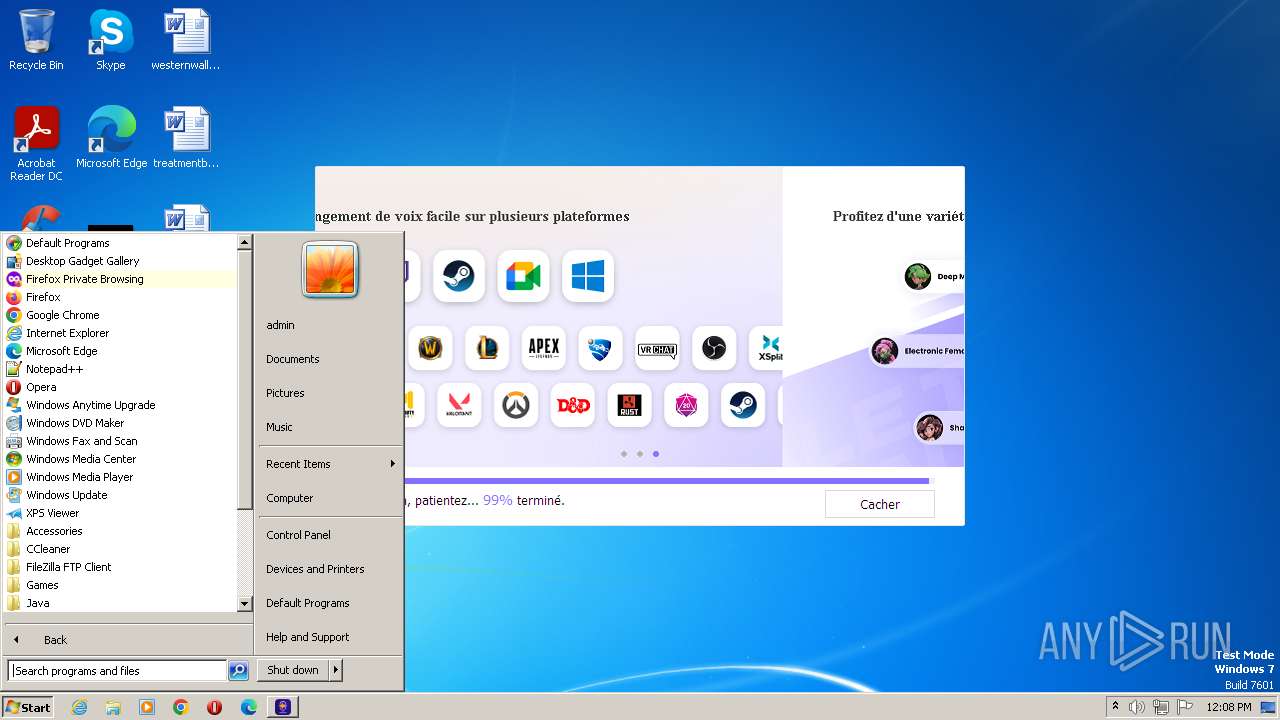Click the D&D icon
This screenshot has height=720, width=1280.
[x=573, y=405]
